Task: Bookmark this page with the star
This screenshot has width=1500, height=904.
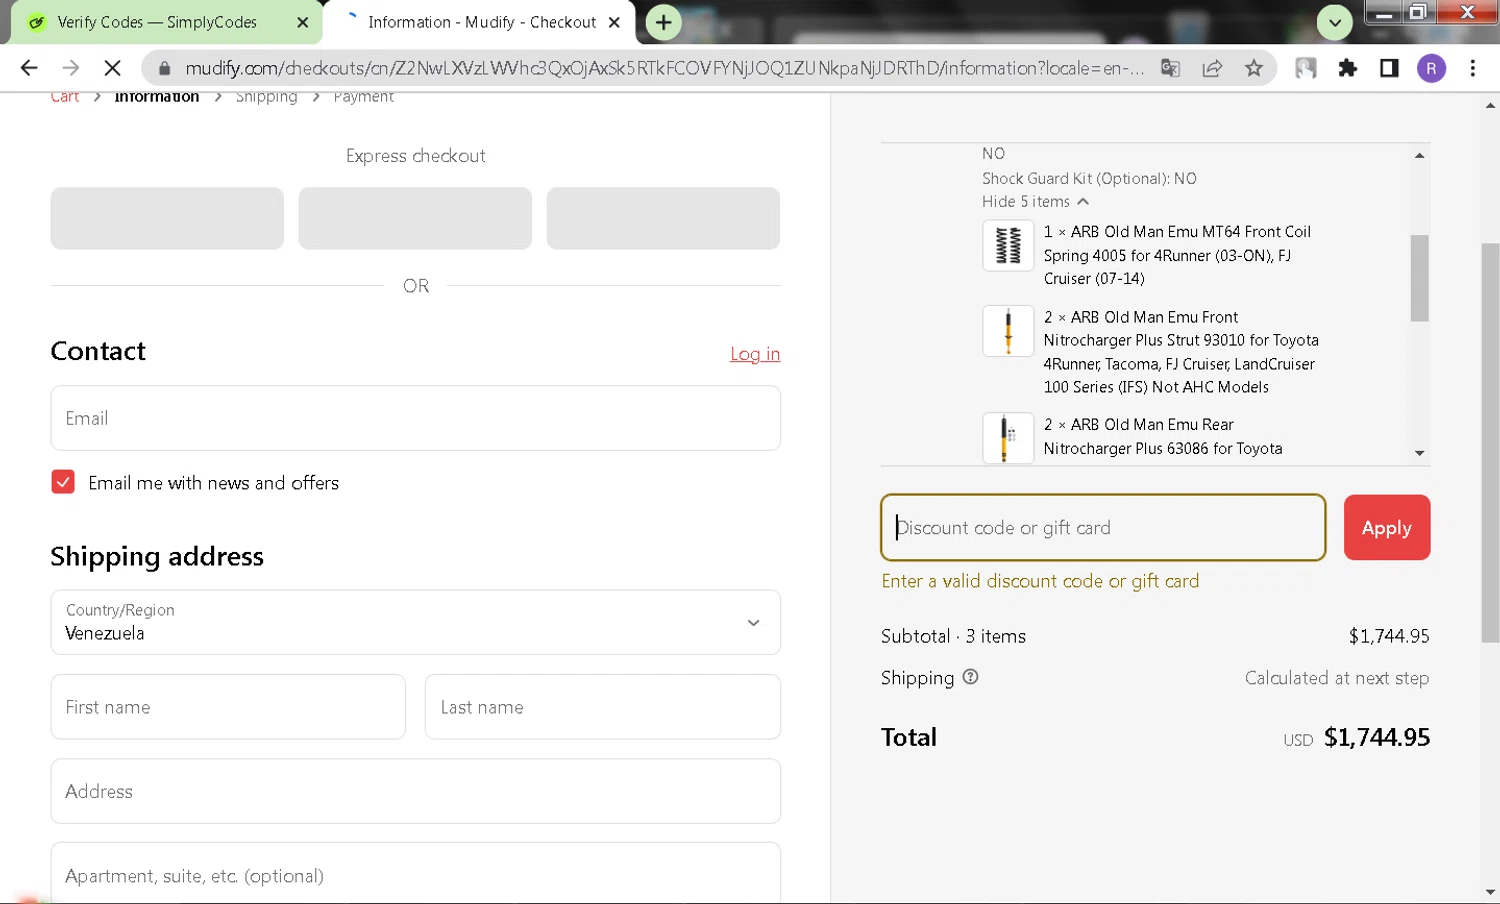Action: 1254,68
